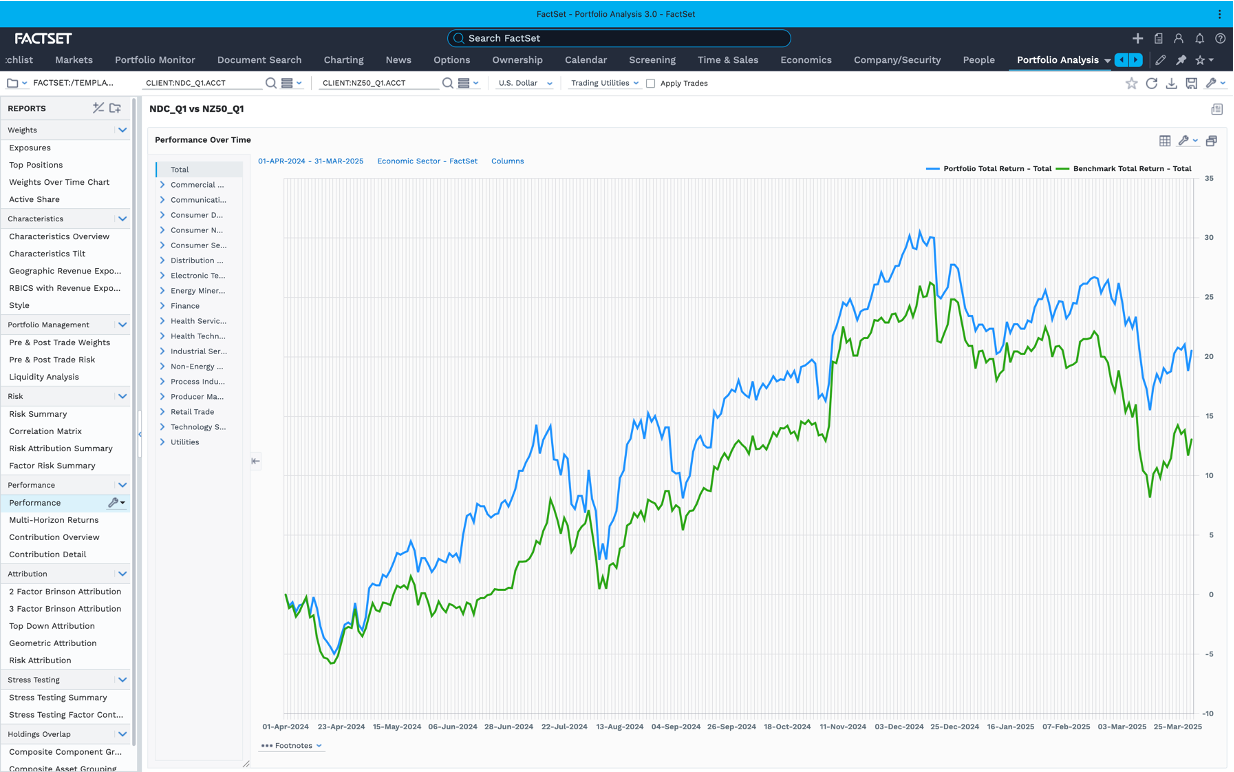Open the help question mark icon

click(1220, 38)
